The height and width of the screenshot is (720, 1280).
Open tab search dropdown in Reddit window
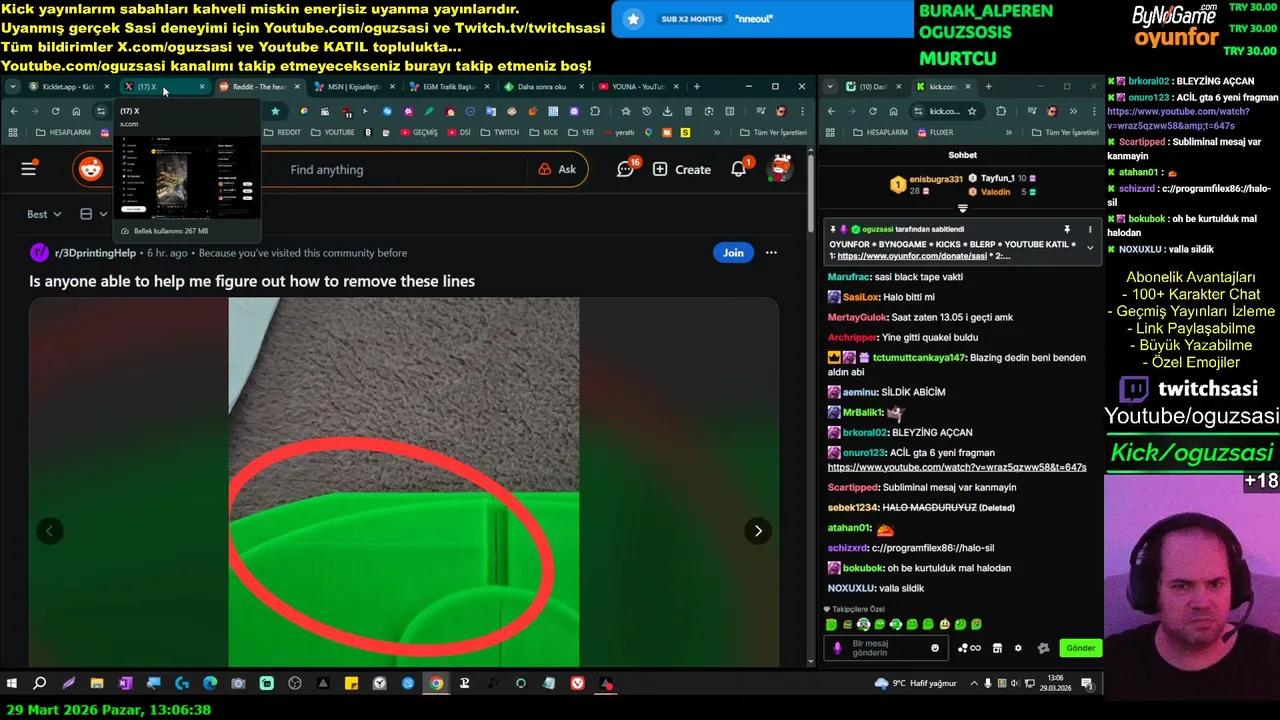pos(12,87)
